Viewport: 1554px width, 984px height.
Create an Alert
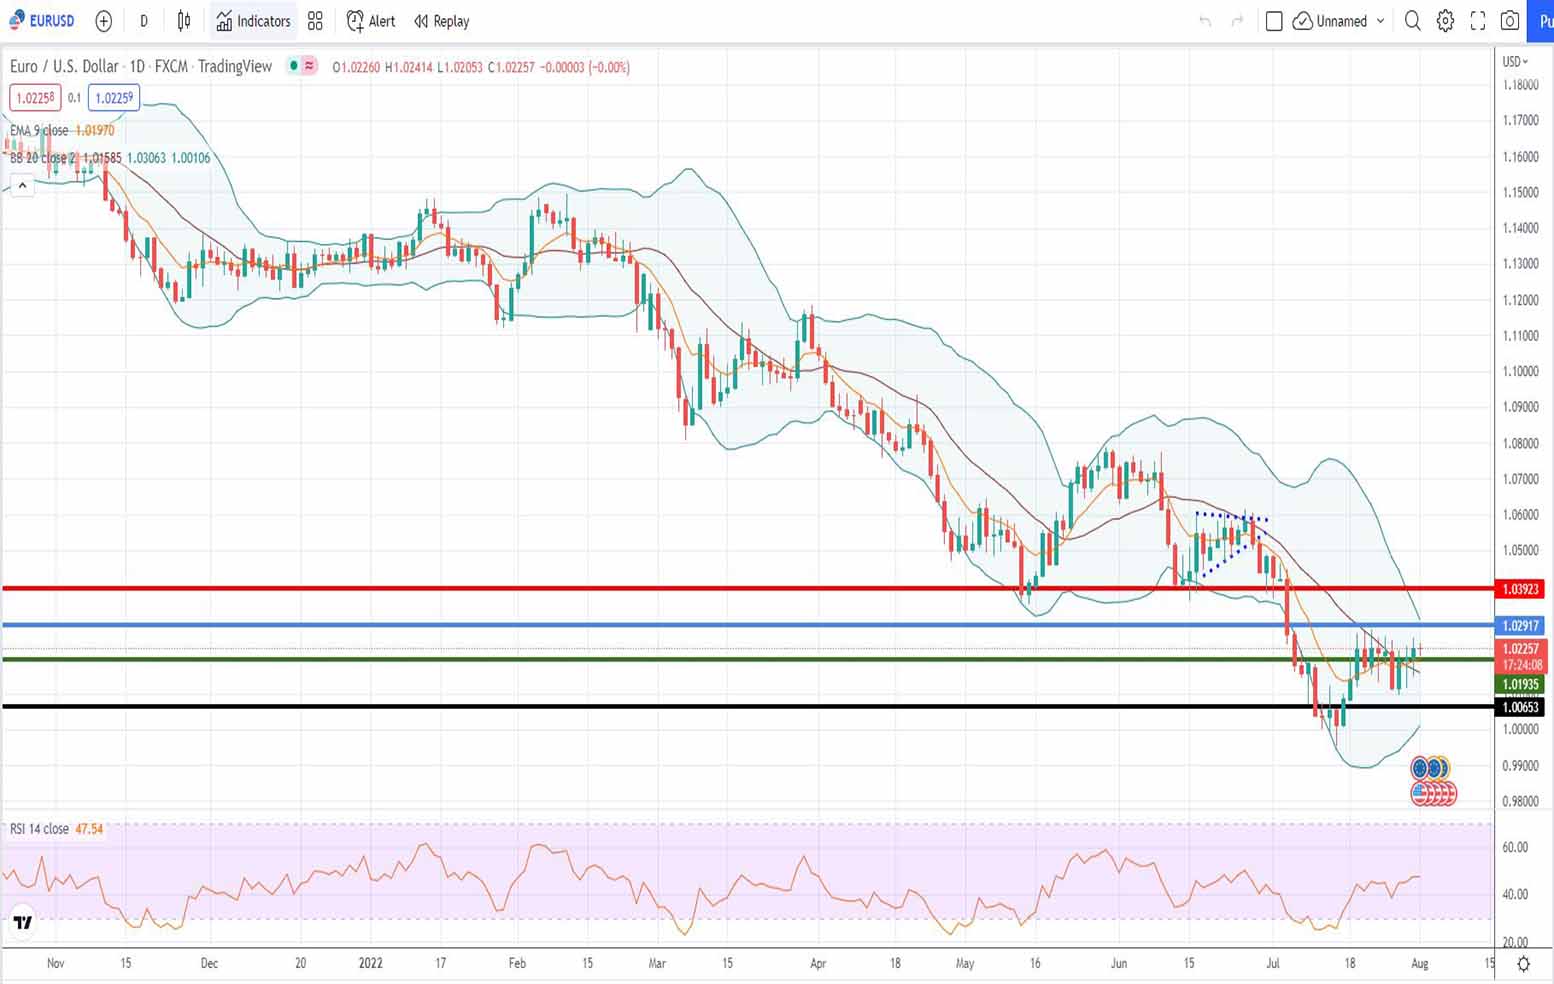click(x=371, y=21)
